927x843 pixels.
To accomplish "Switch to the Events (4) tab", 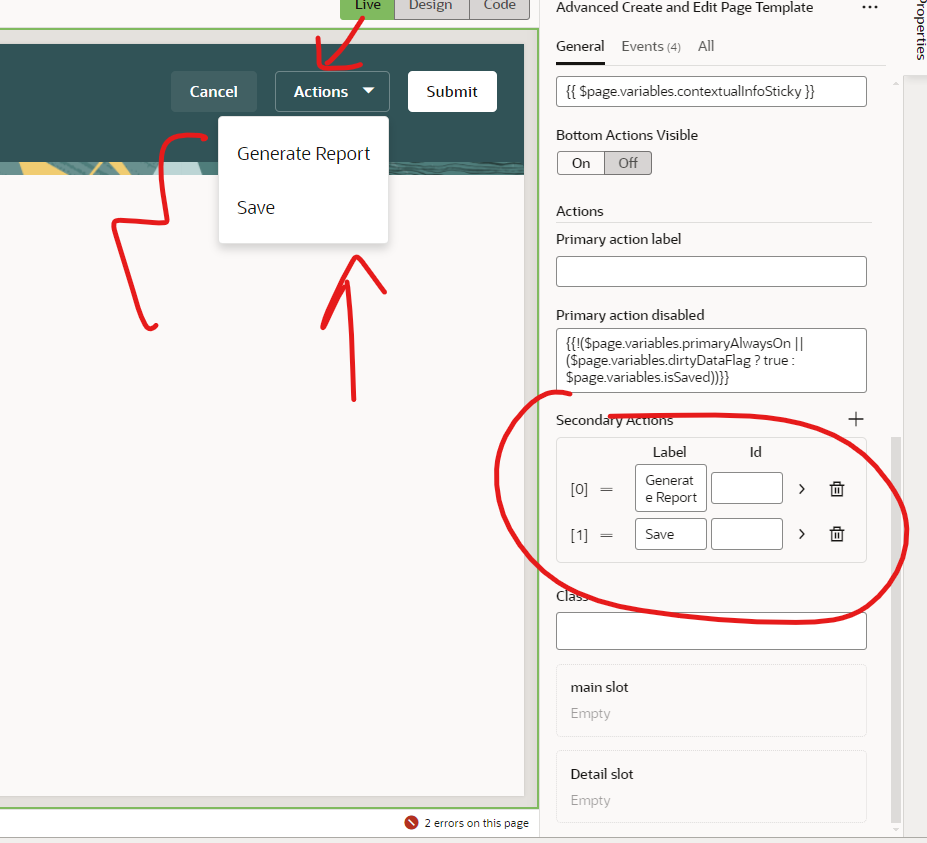I will click(x=650, y=46).
